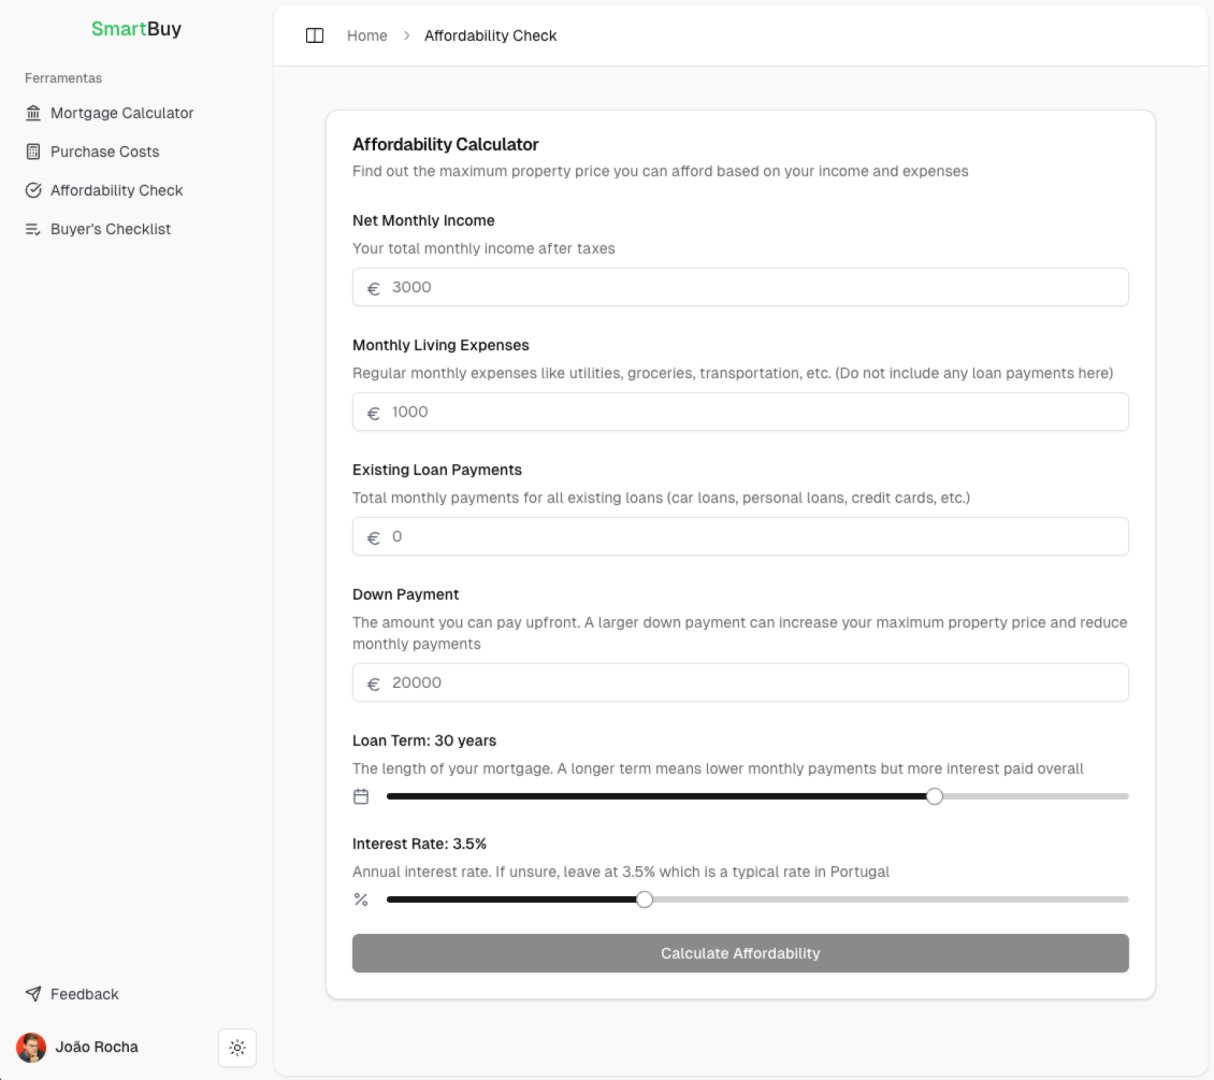
Task: Click João Rocha's avatar picture
Action: pos(31,1047)
